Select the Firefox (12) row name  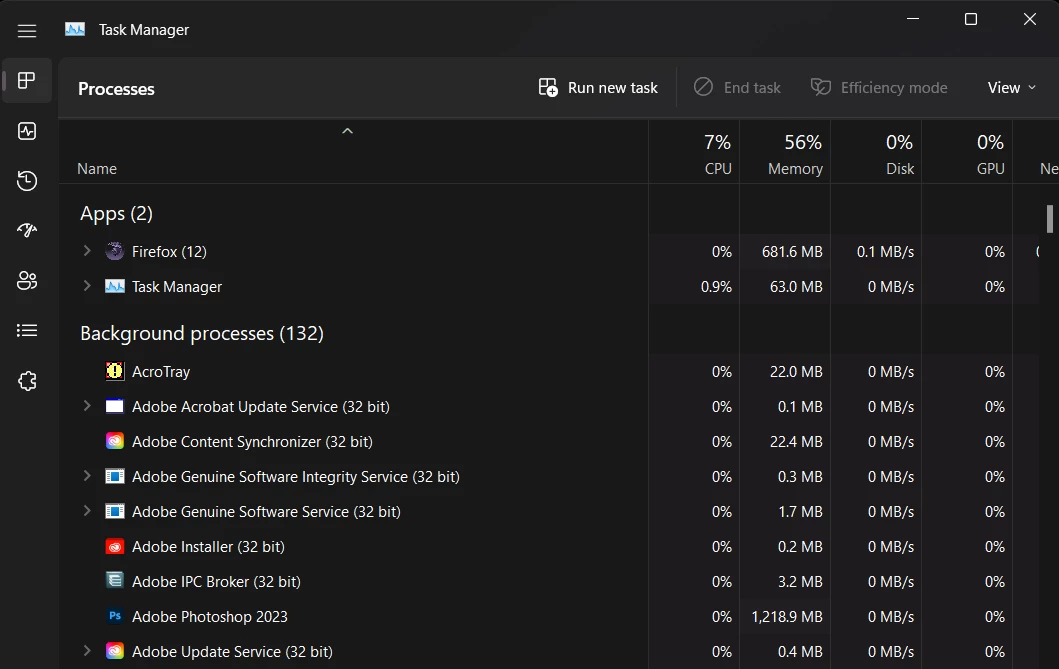169,252
